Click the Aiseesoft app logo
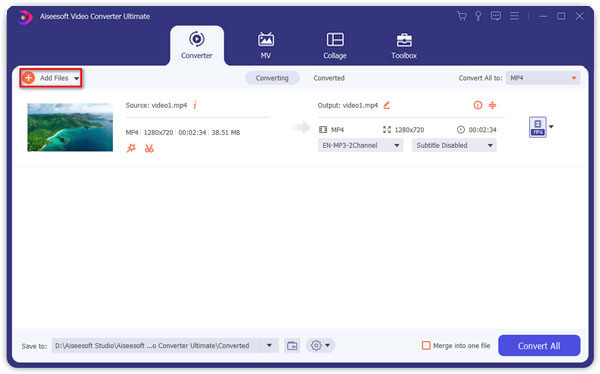 [24, 17]
